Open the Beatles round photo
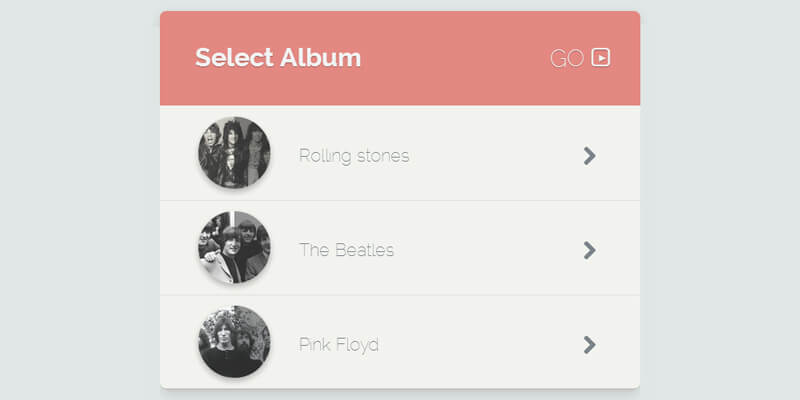The width and height of the screenshot is (800, 400). click(x=234, y=248)
